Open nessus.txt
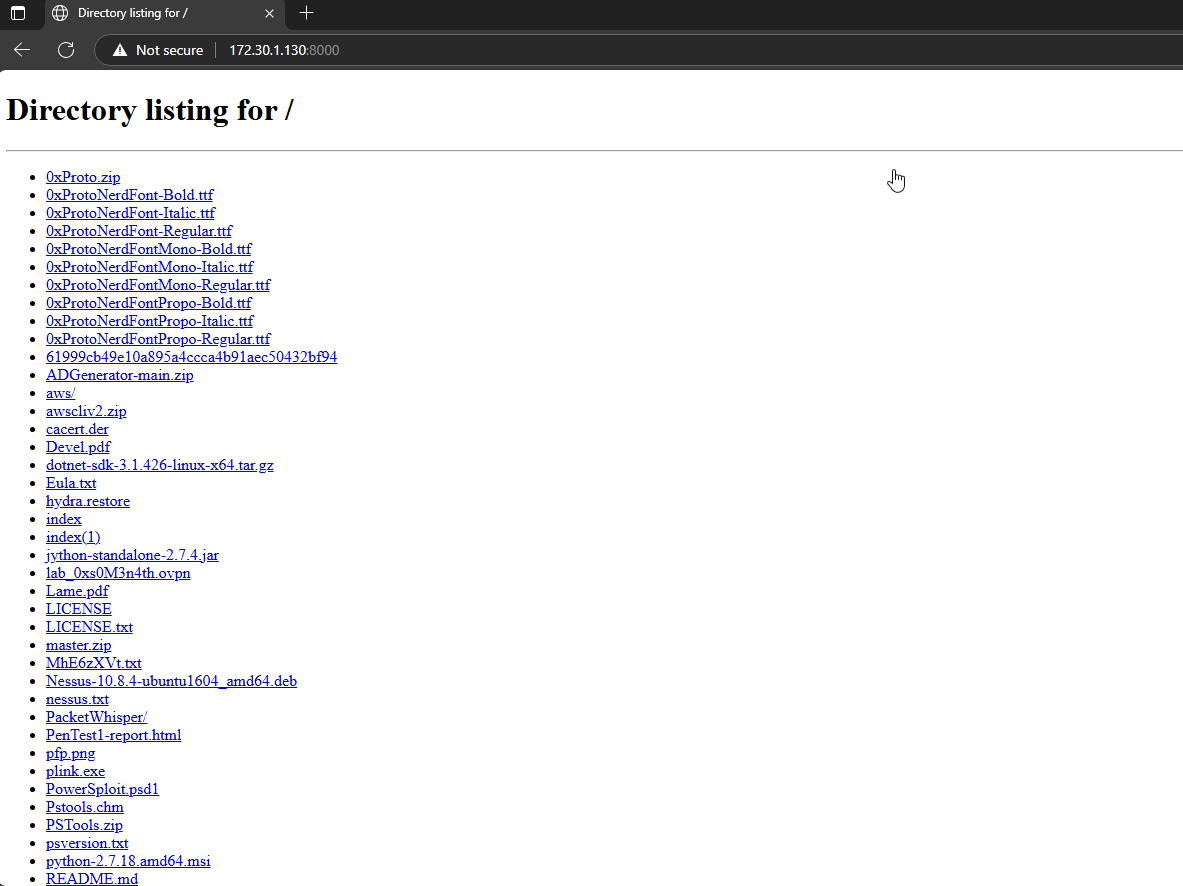1183x886 pixels. point(77,700)
